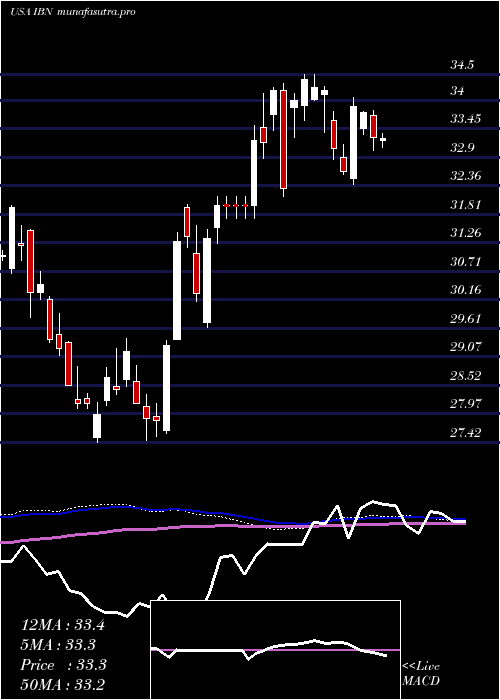This screenshot has width=500, height=700.
Task: Click the 31.26 price axis label
Action: point(465,233)
